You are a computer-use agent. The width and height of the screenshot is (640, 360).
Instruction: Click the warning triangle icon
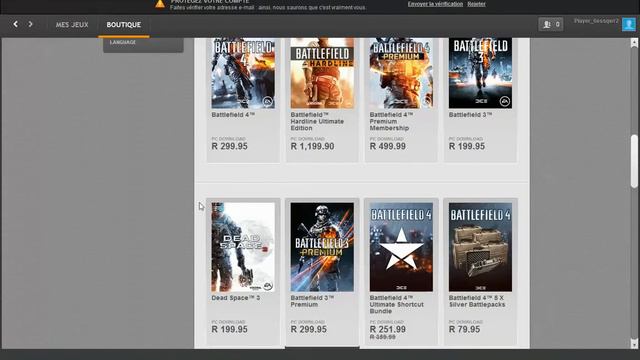[x=160, y=4]
